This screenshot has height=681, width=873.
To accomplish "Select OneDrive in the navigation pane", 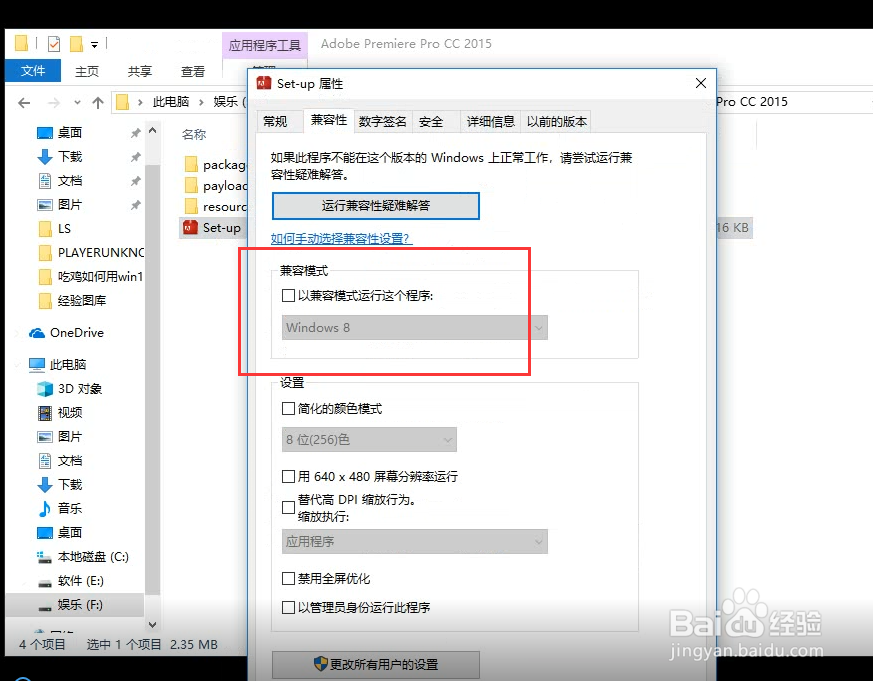I will coord(67,332).
